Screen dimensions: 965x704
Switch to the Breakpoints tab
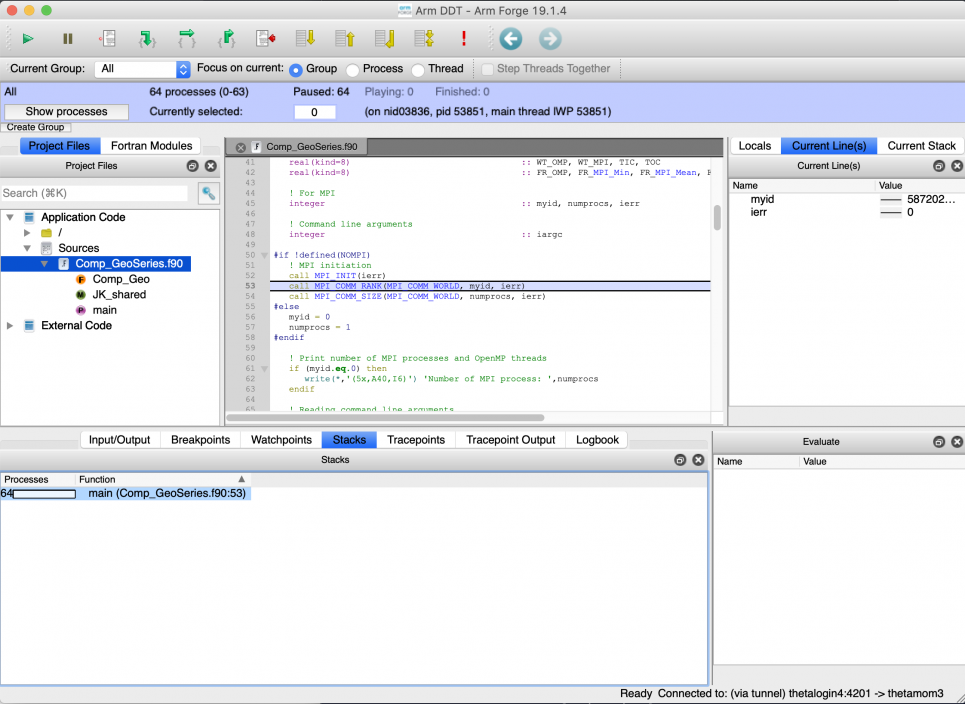tap(200, 440)
